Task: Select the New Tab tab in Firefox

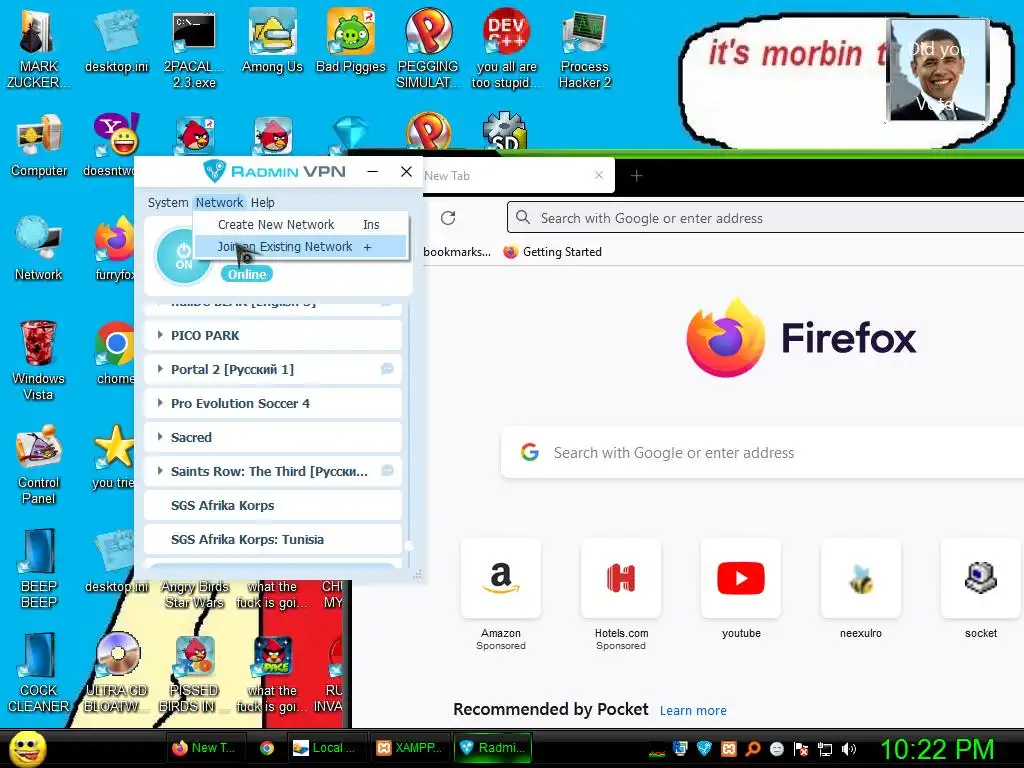Action: click(509, 176)
